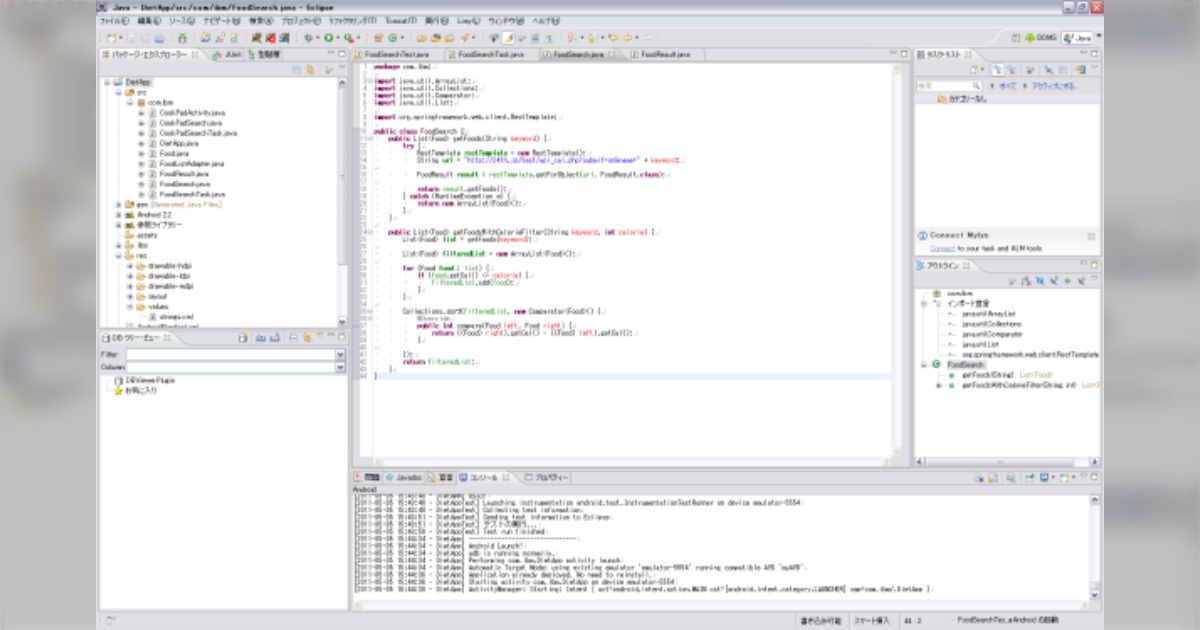Click the green Run button in toolbar

[x=328, y=38]
